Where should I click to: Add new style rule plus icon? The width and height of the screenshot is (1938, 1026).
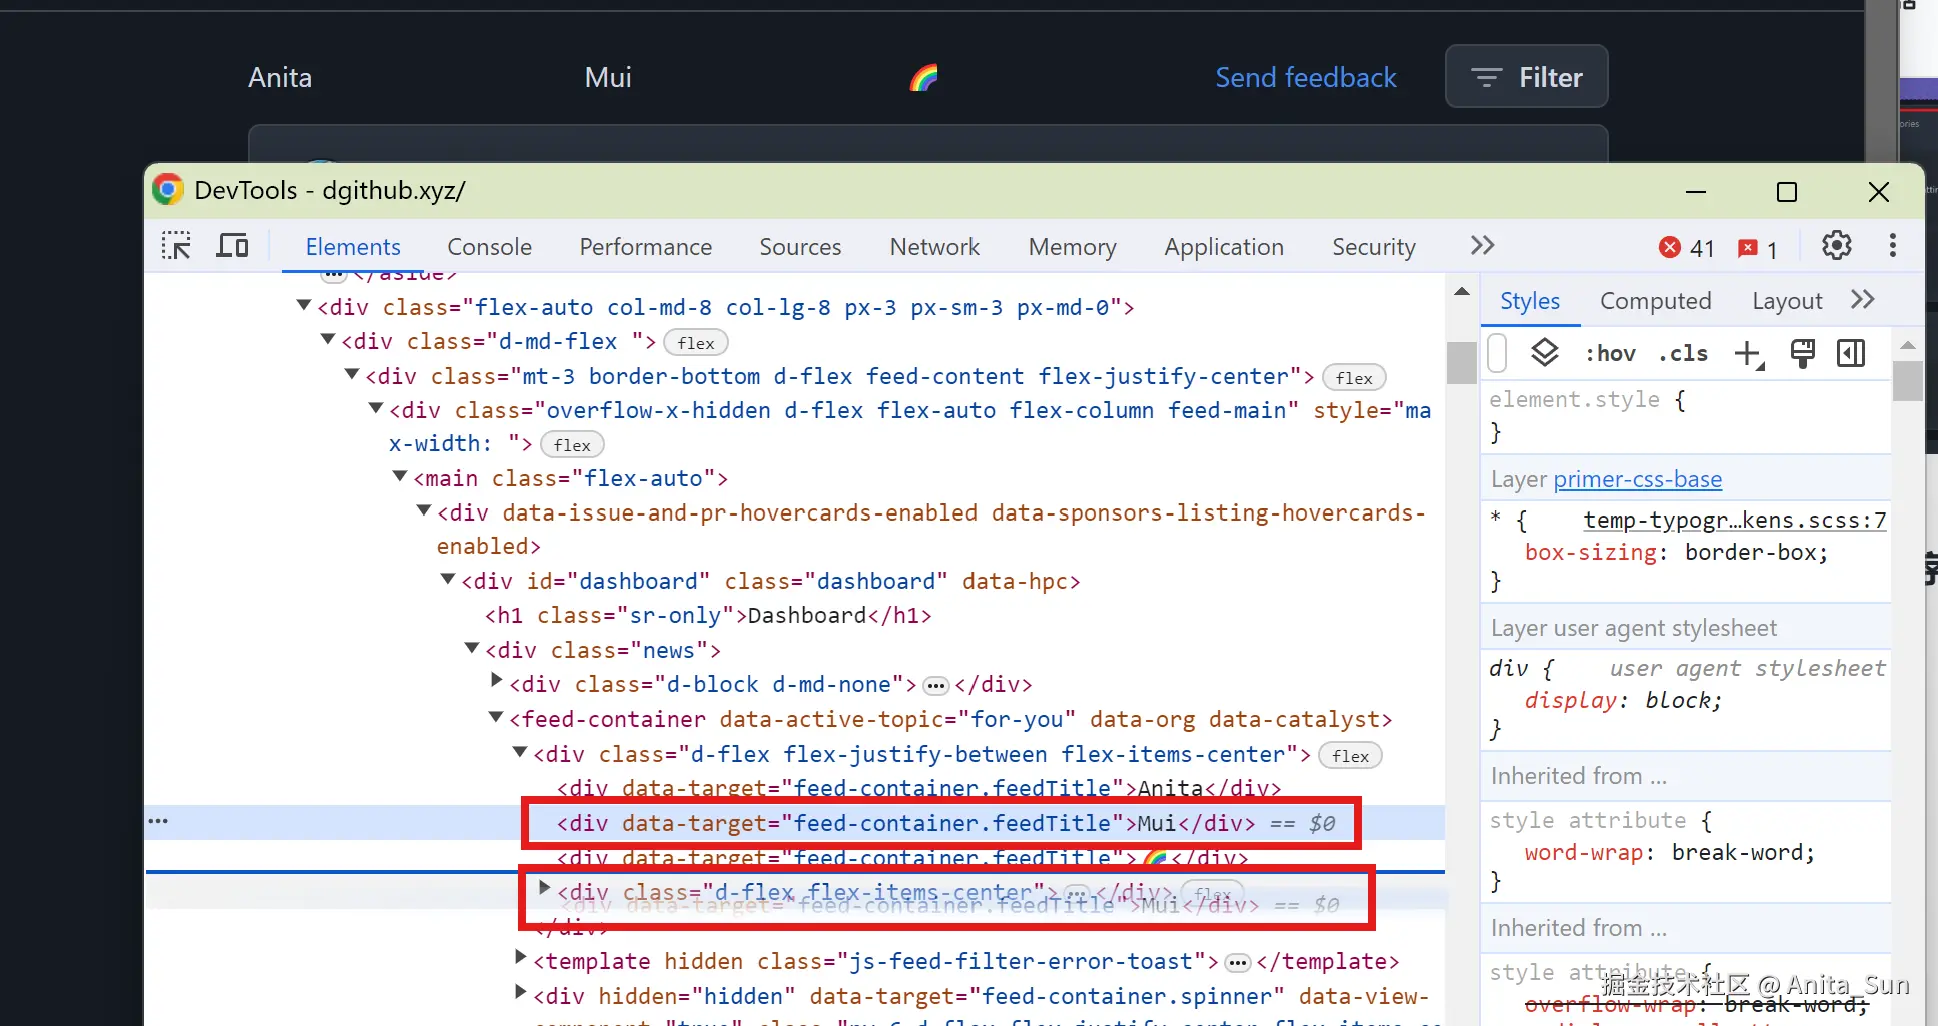click(x=1749, y=353)
